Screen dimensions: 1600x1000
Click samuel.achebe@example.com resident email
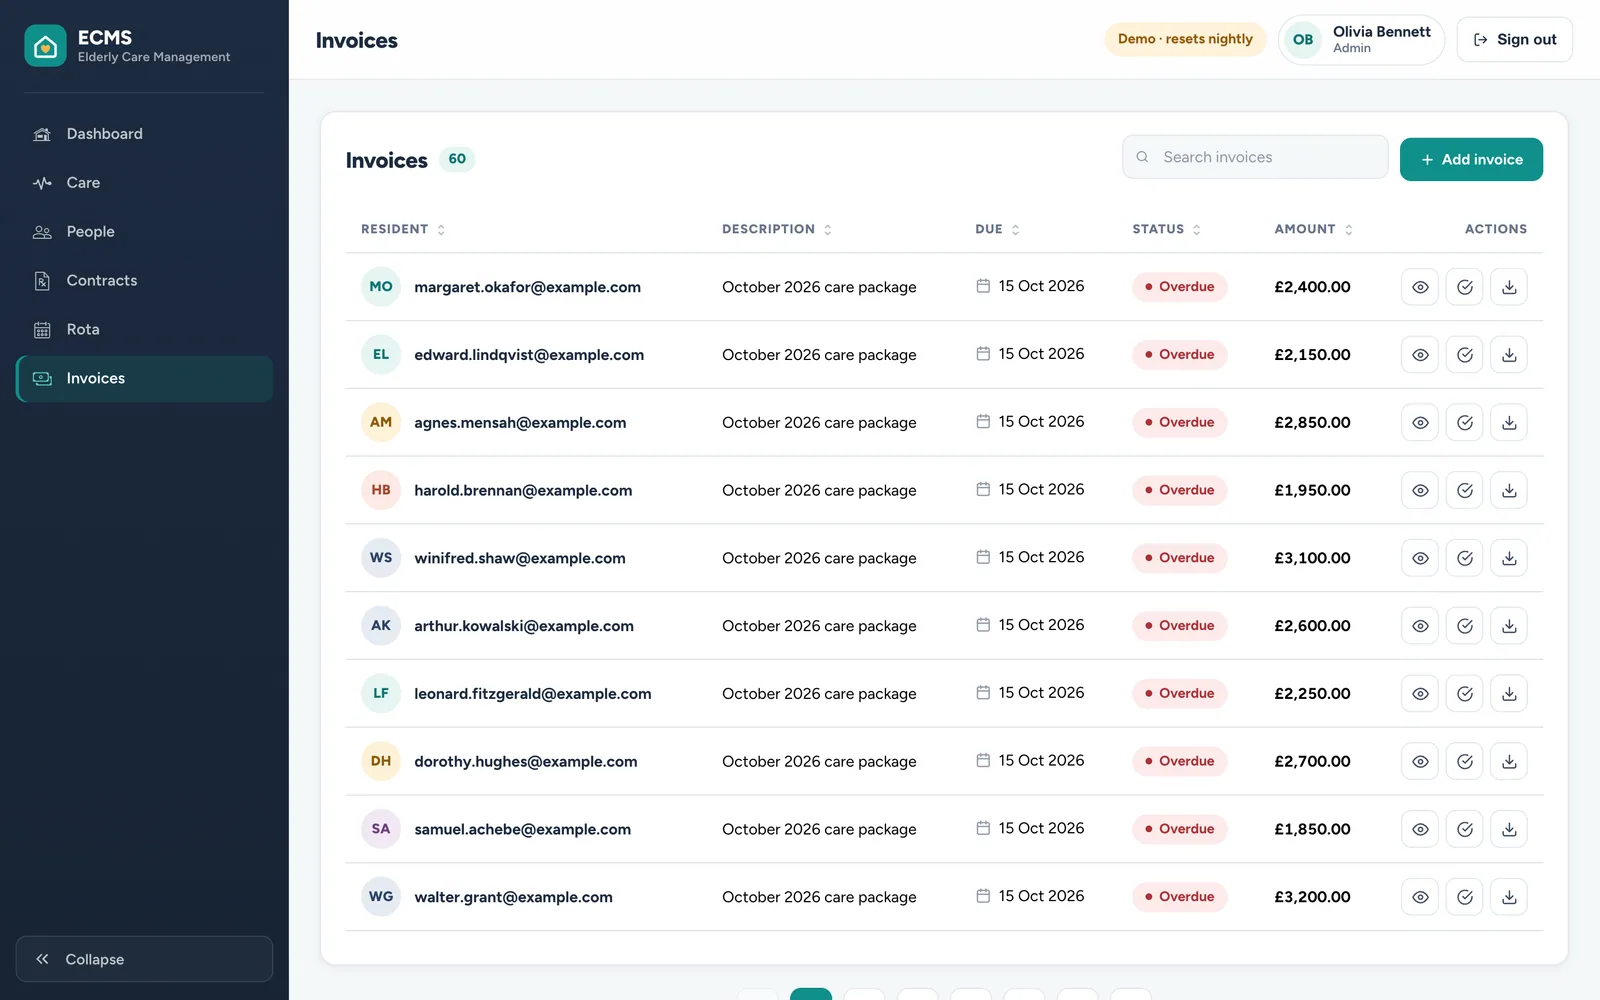point(522,829)
